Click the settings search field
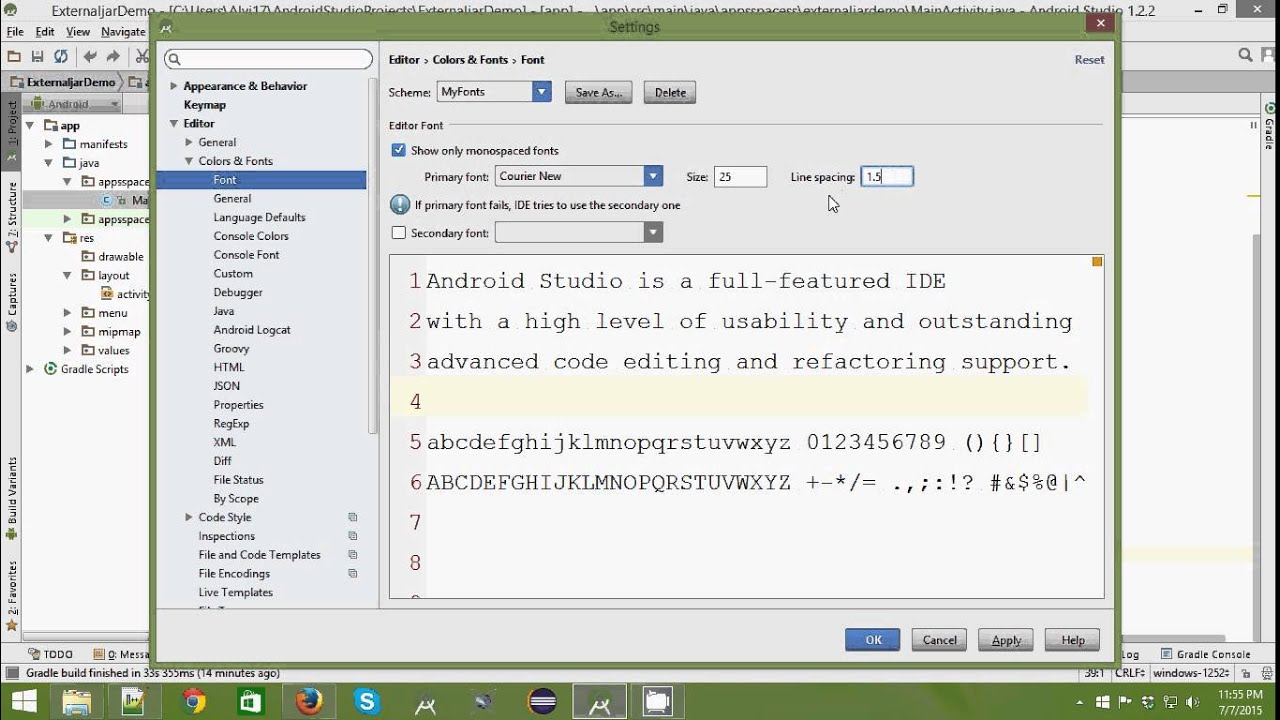The height and width of the screenshot is (720, 1280). (268, 60)
